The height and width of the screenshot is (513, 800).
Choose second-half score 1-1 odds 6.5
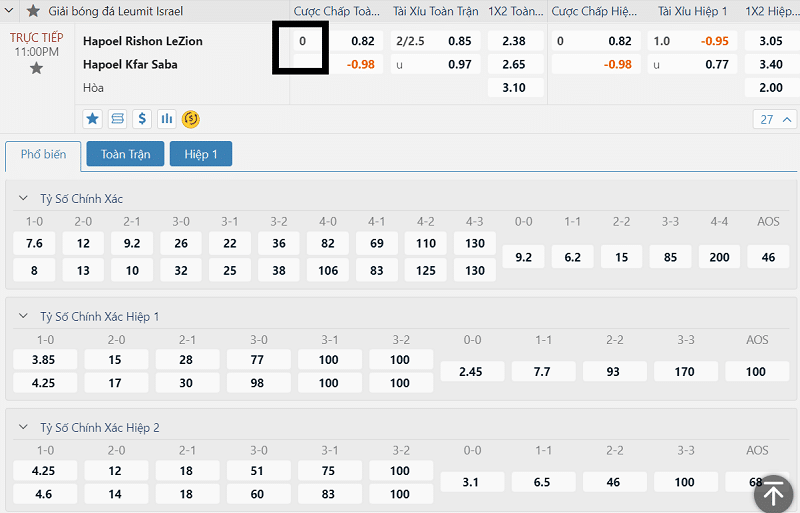[x=543, y=482]
